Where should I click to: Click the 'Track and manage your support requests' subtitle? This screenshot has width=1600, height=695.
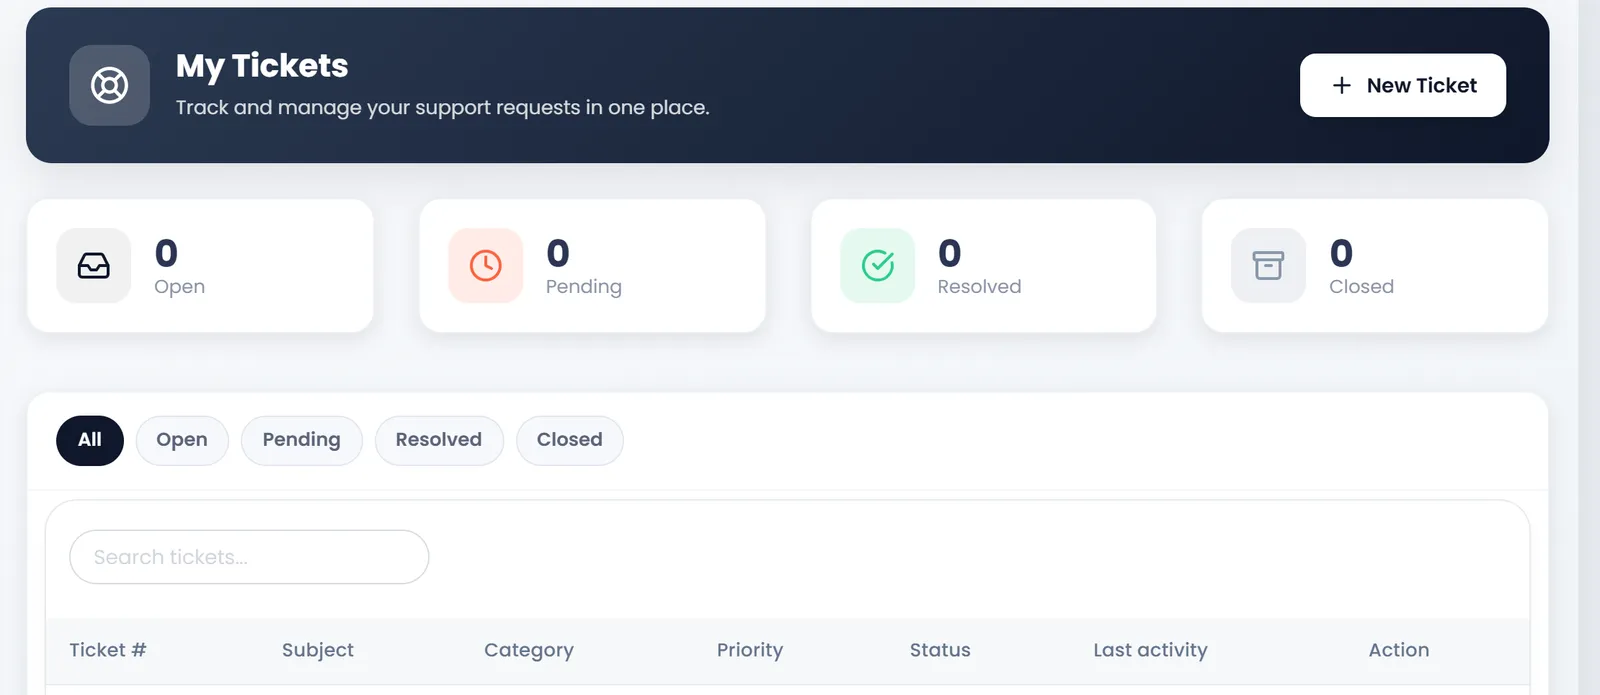click(x=443, y=108)
